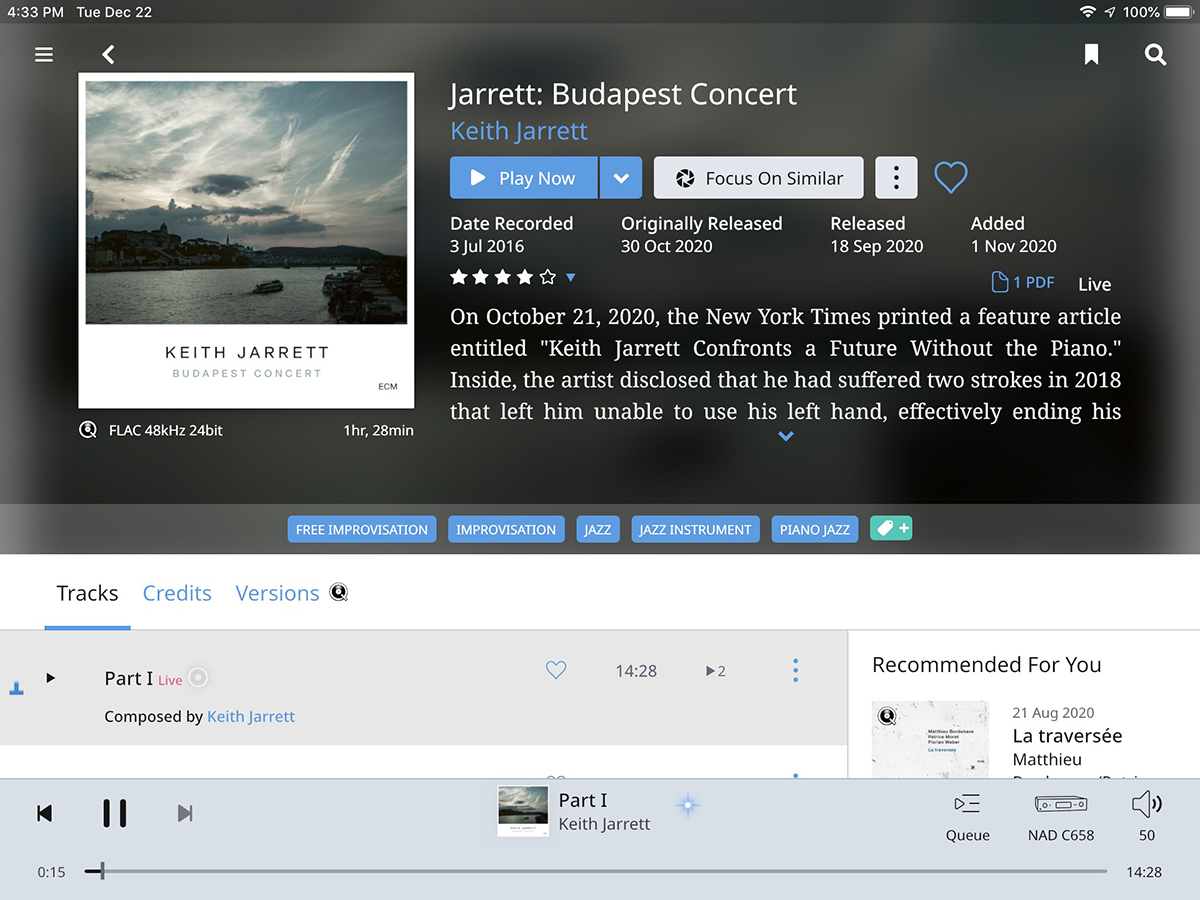This screenshot has width=1200, height=900.
Task: Skip to previous track
Action: (x=44, y=813)
